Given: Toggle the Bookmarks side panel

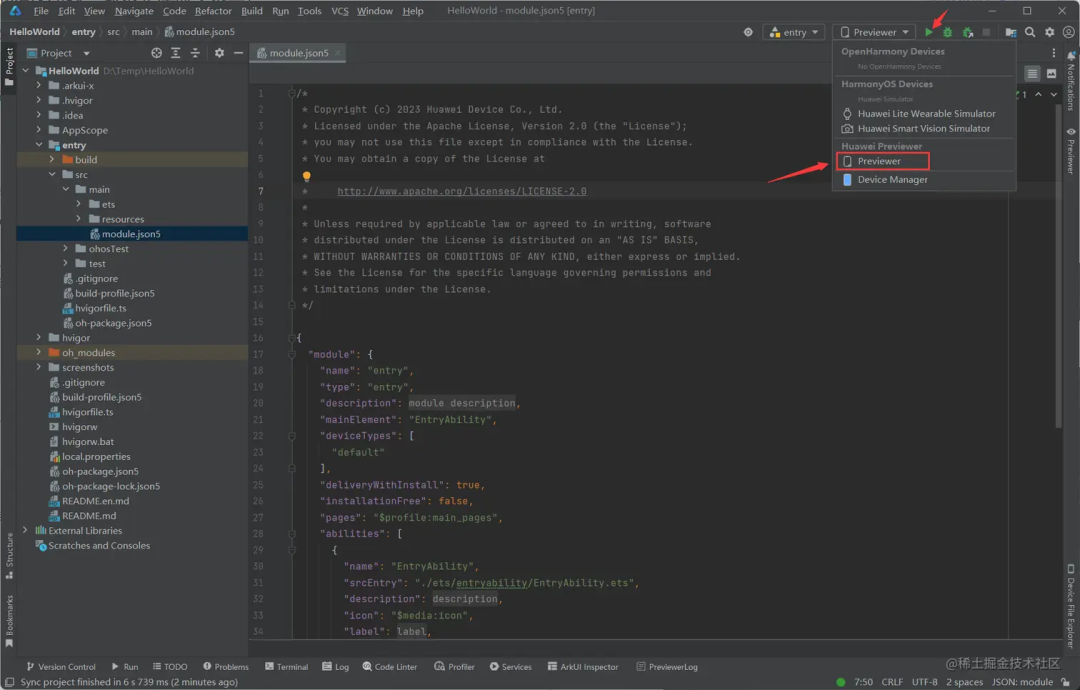Looking at the screenshot, I should pyautogui.click(x=10, y=620).
